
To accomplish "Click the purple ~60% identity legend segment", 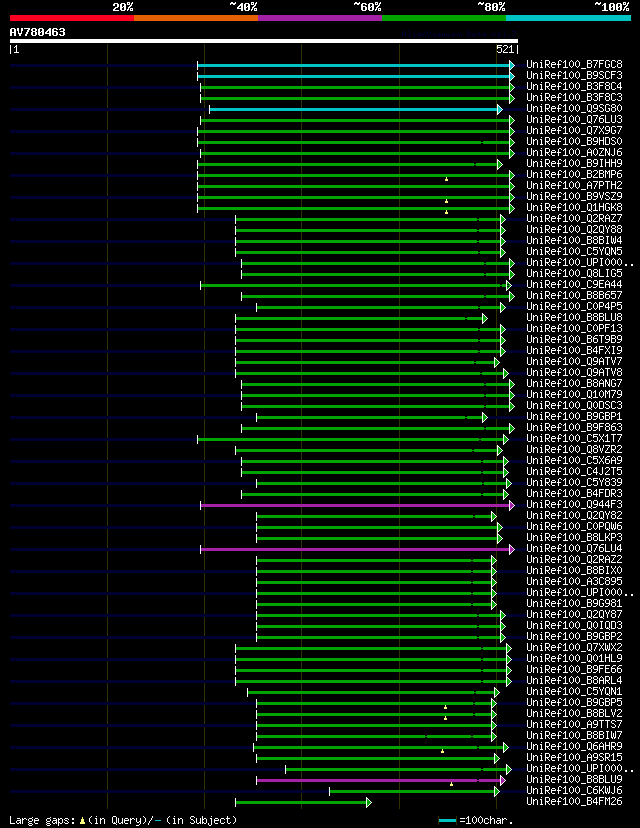I will (320, 18).
